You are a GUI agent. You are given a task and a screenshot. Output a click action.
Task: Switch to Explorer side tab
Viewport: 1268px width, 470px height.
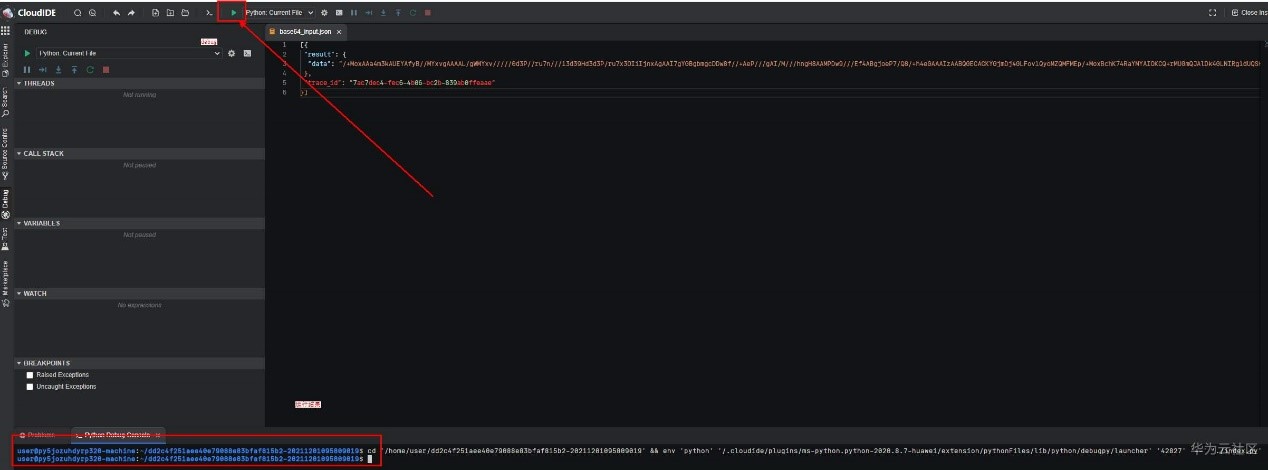coord(5,60)
